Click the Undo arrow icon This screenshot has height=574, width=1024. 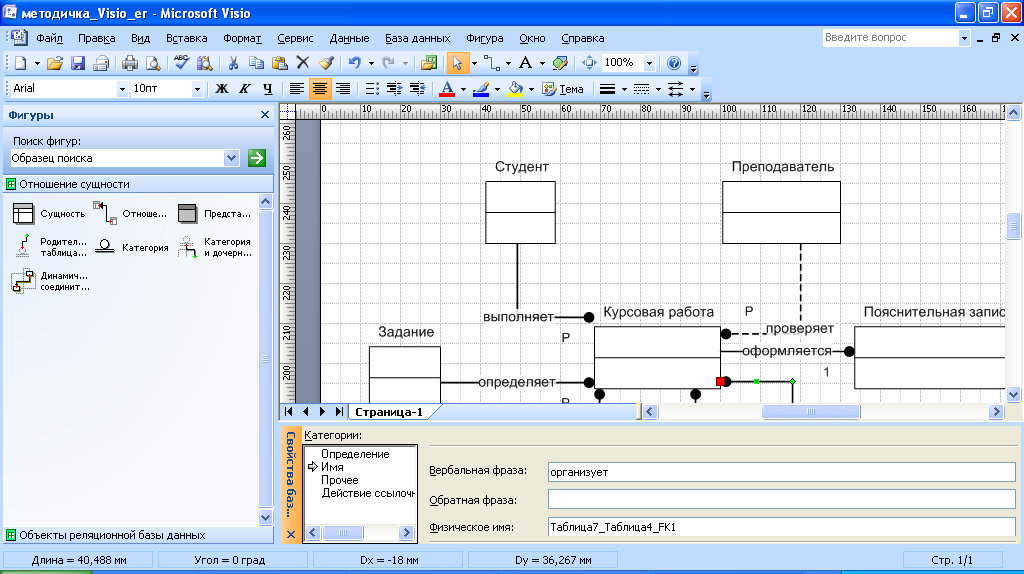[355, 63]
